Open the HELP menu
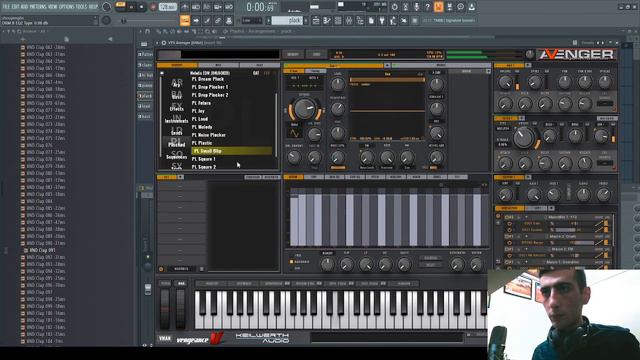This screenshot has width=640, height=360. [93, 7]
